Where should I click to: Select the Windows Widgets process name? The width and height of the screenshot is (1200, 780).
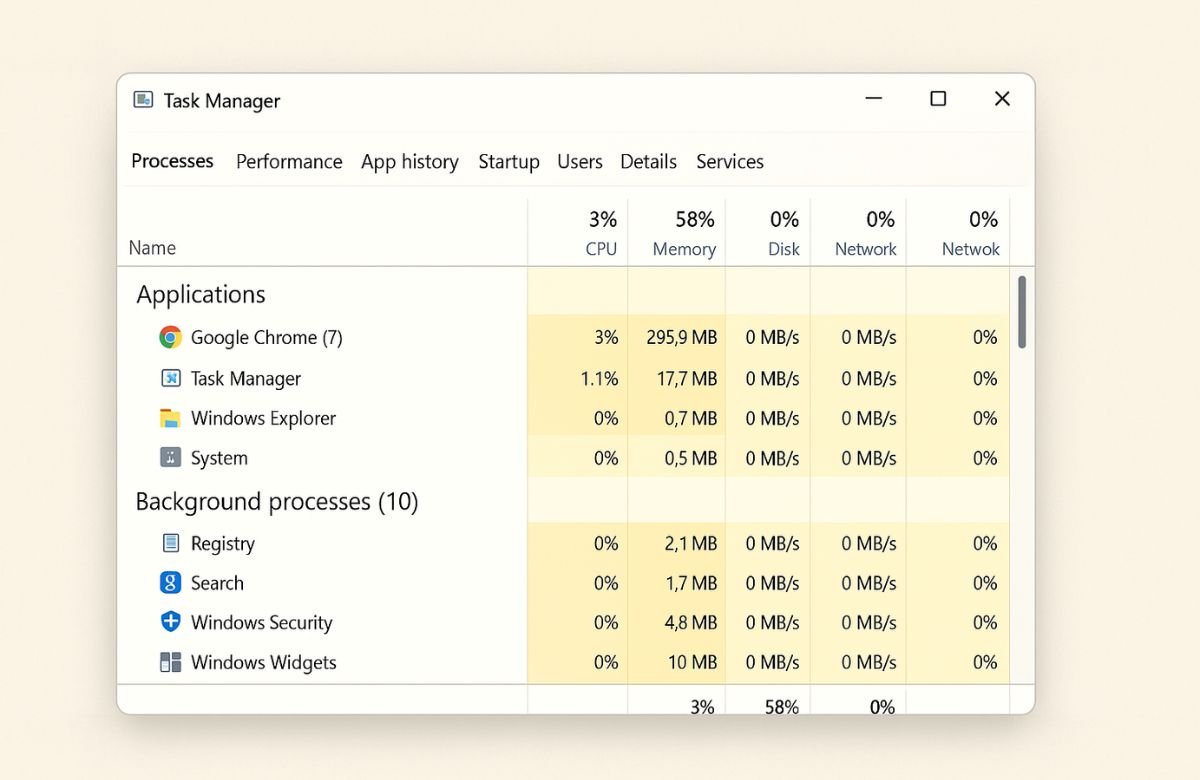click(264, 662)
